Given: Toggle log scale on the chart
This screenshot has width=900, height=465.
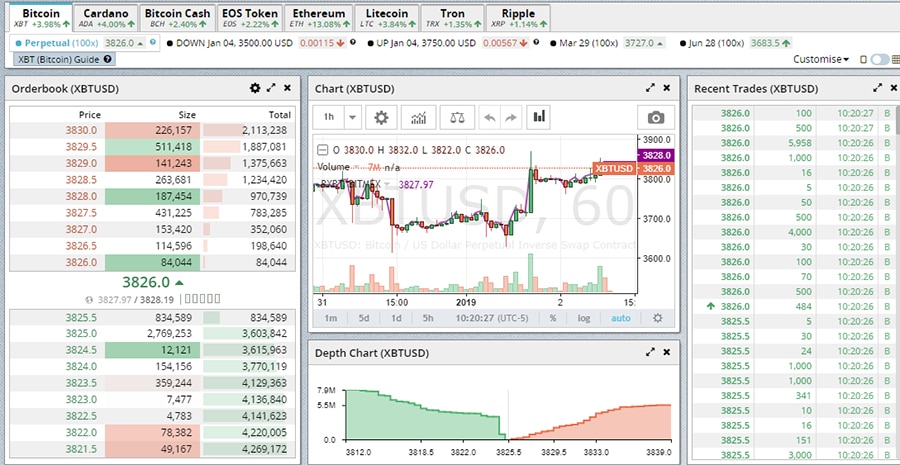Looking at the screenshot, I should pyautogui.click(x=584, y=318).
